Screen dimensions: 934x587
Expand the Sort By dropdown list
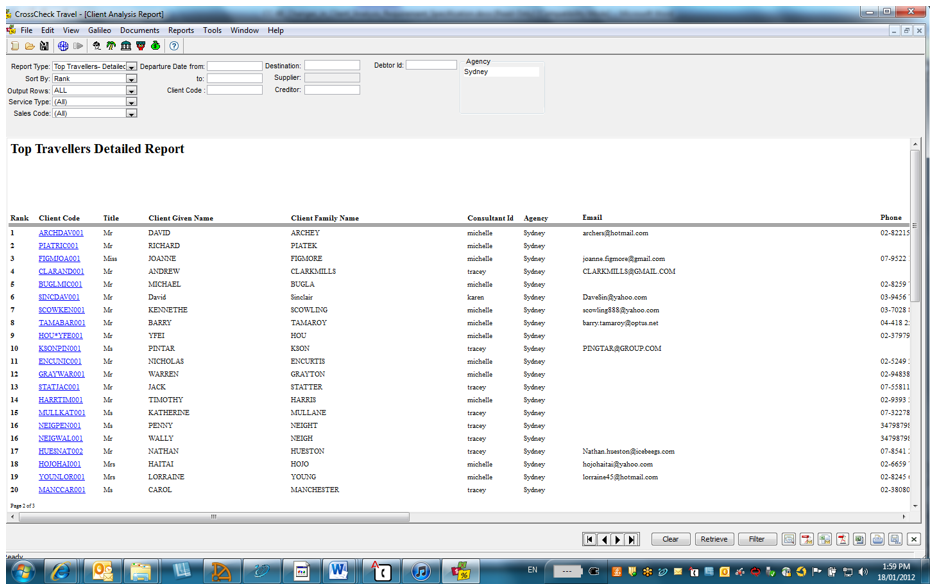[130, 77]
